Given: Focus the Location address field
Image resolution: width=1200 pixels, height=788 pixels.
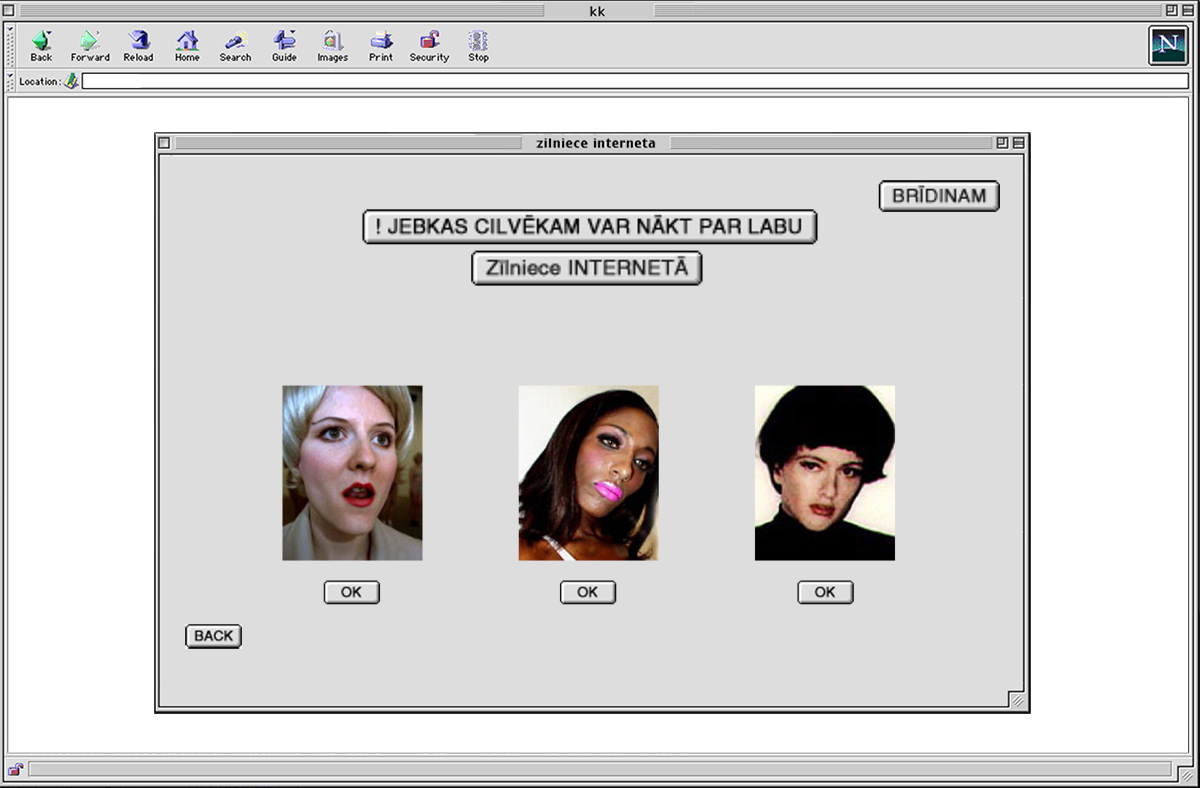Looking at the screenshot, I should tap(636, 81).
